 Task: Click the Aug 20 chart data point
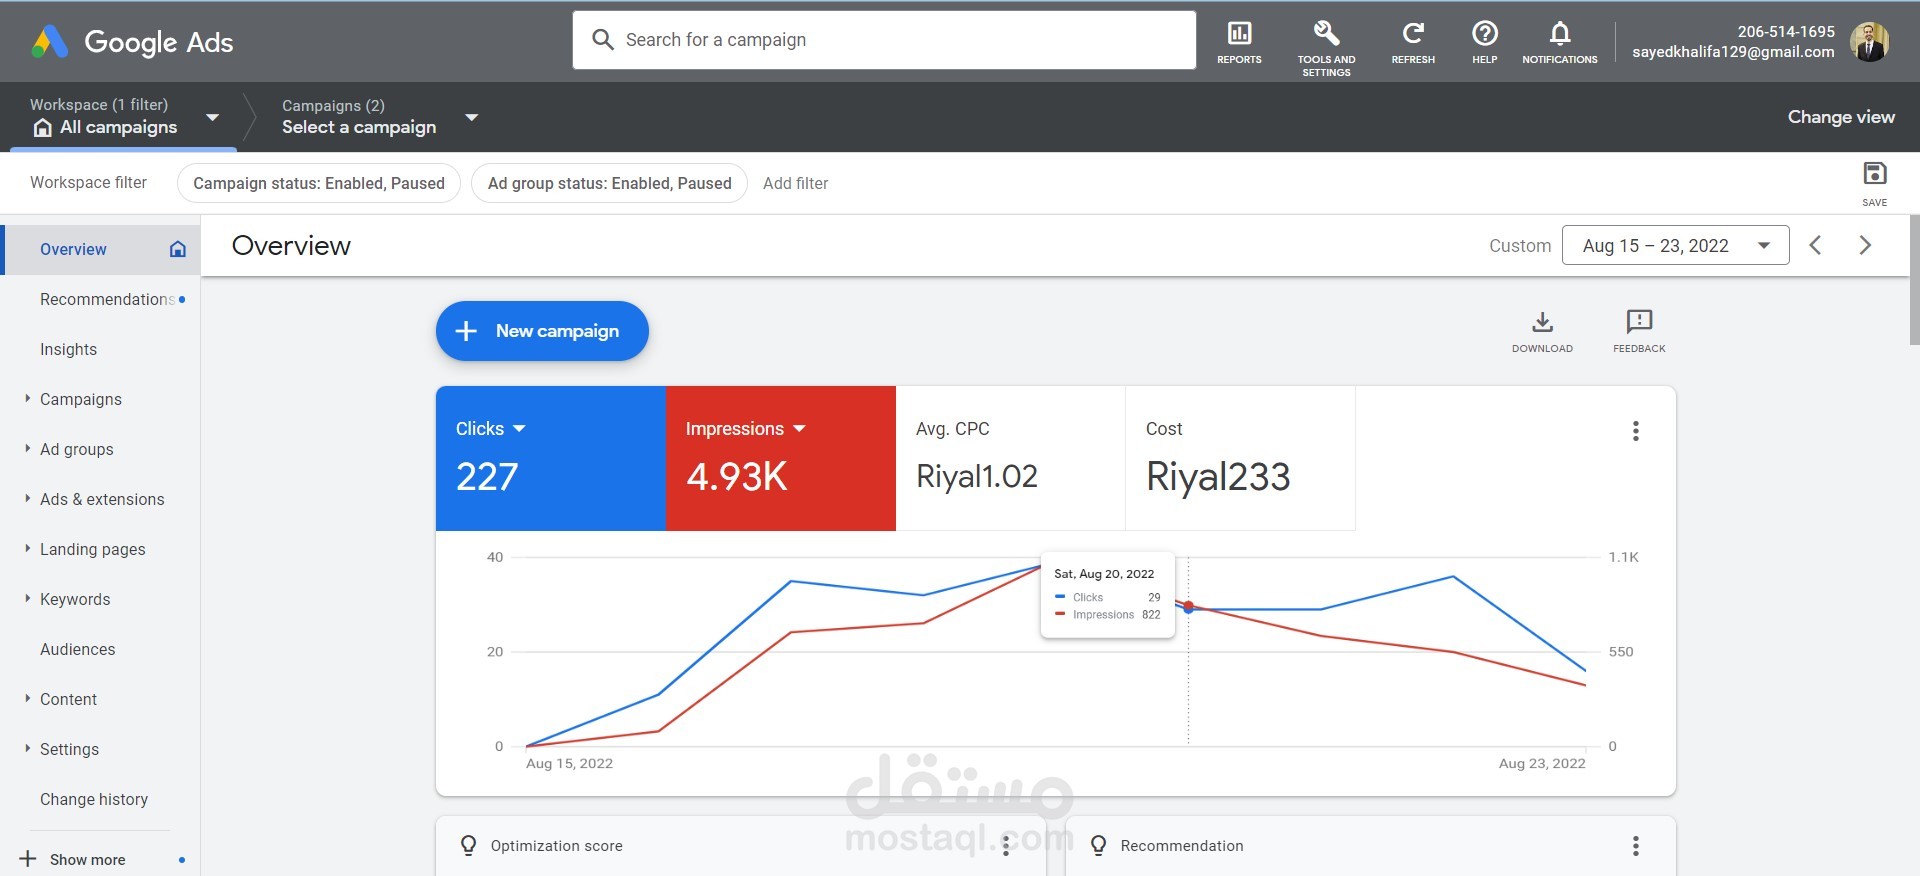1188,607
